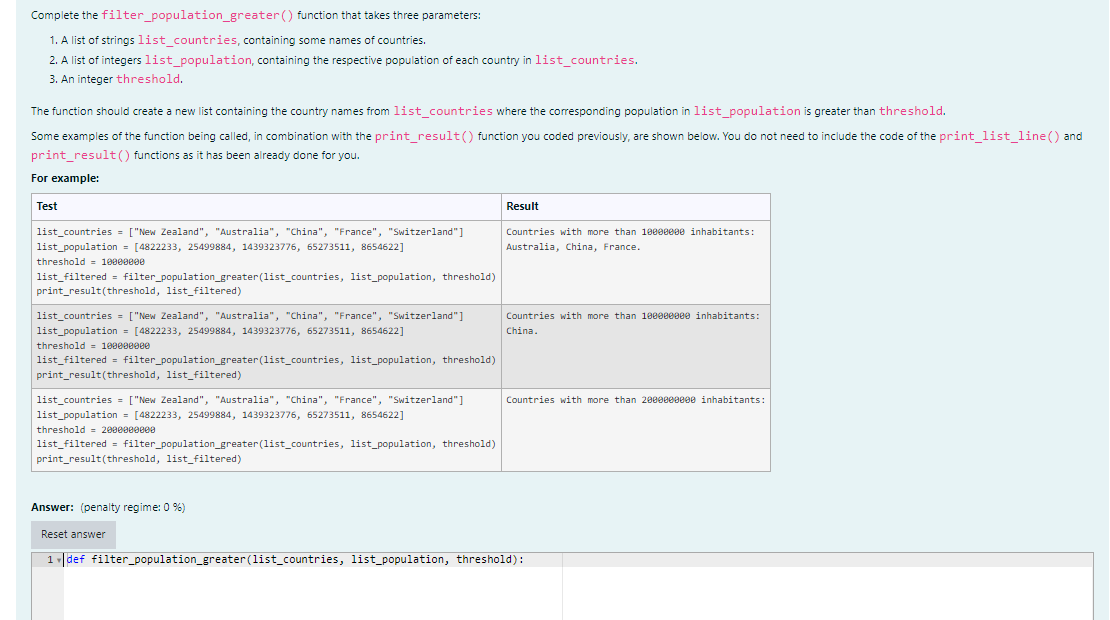Click the Reset answer button
Viewport: 1110px width, 620px height.
click(73, 534)
